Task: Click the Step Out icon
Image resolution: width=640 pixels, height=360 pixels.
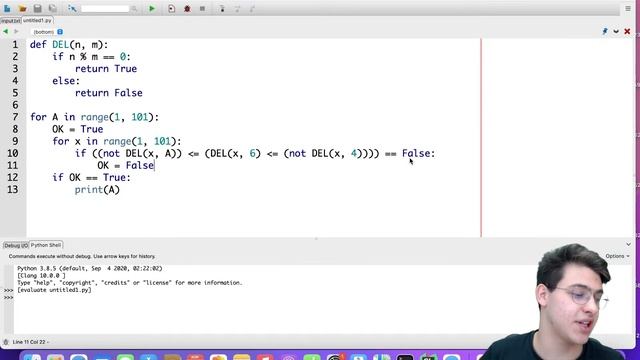Action: pyautogui.click(x=252, y=9)
